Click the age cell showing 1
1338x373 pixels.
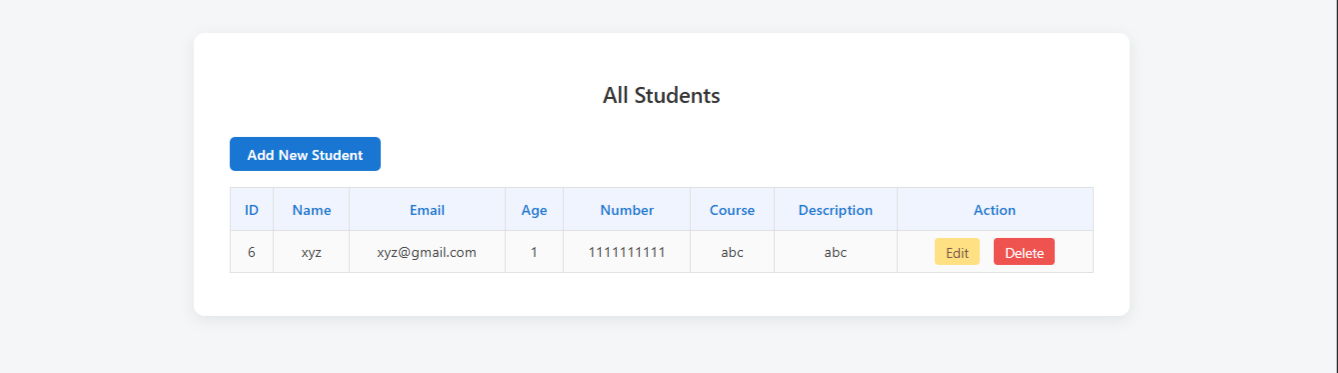(534, 252)
